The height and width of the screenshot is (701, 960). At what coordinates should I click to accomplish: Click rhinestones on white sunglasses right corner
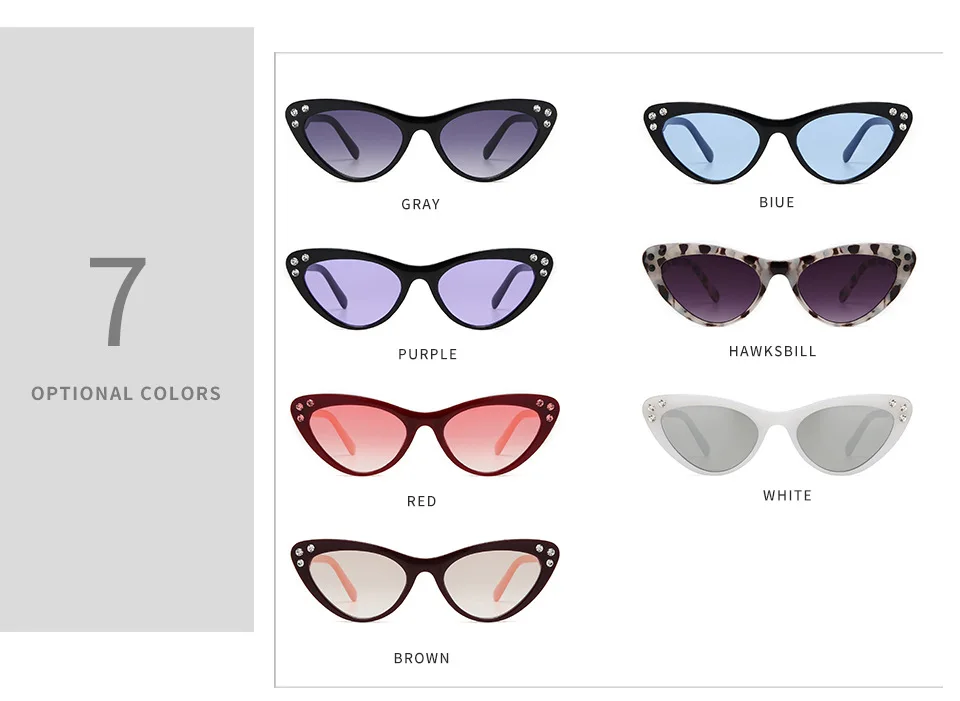point(899,410)
